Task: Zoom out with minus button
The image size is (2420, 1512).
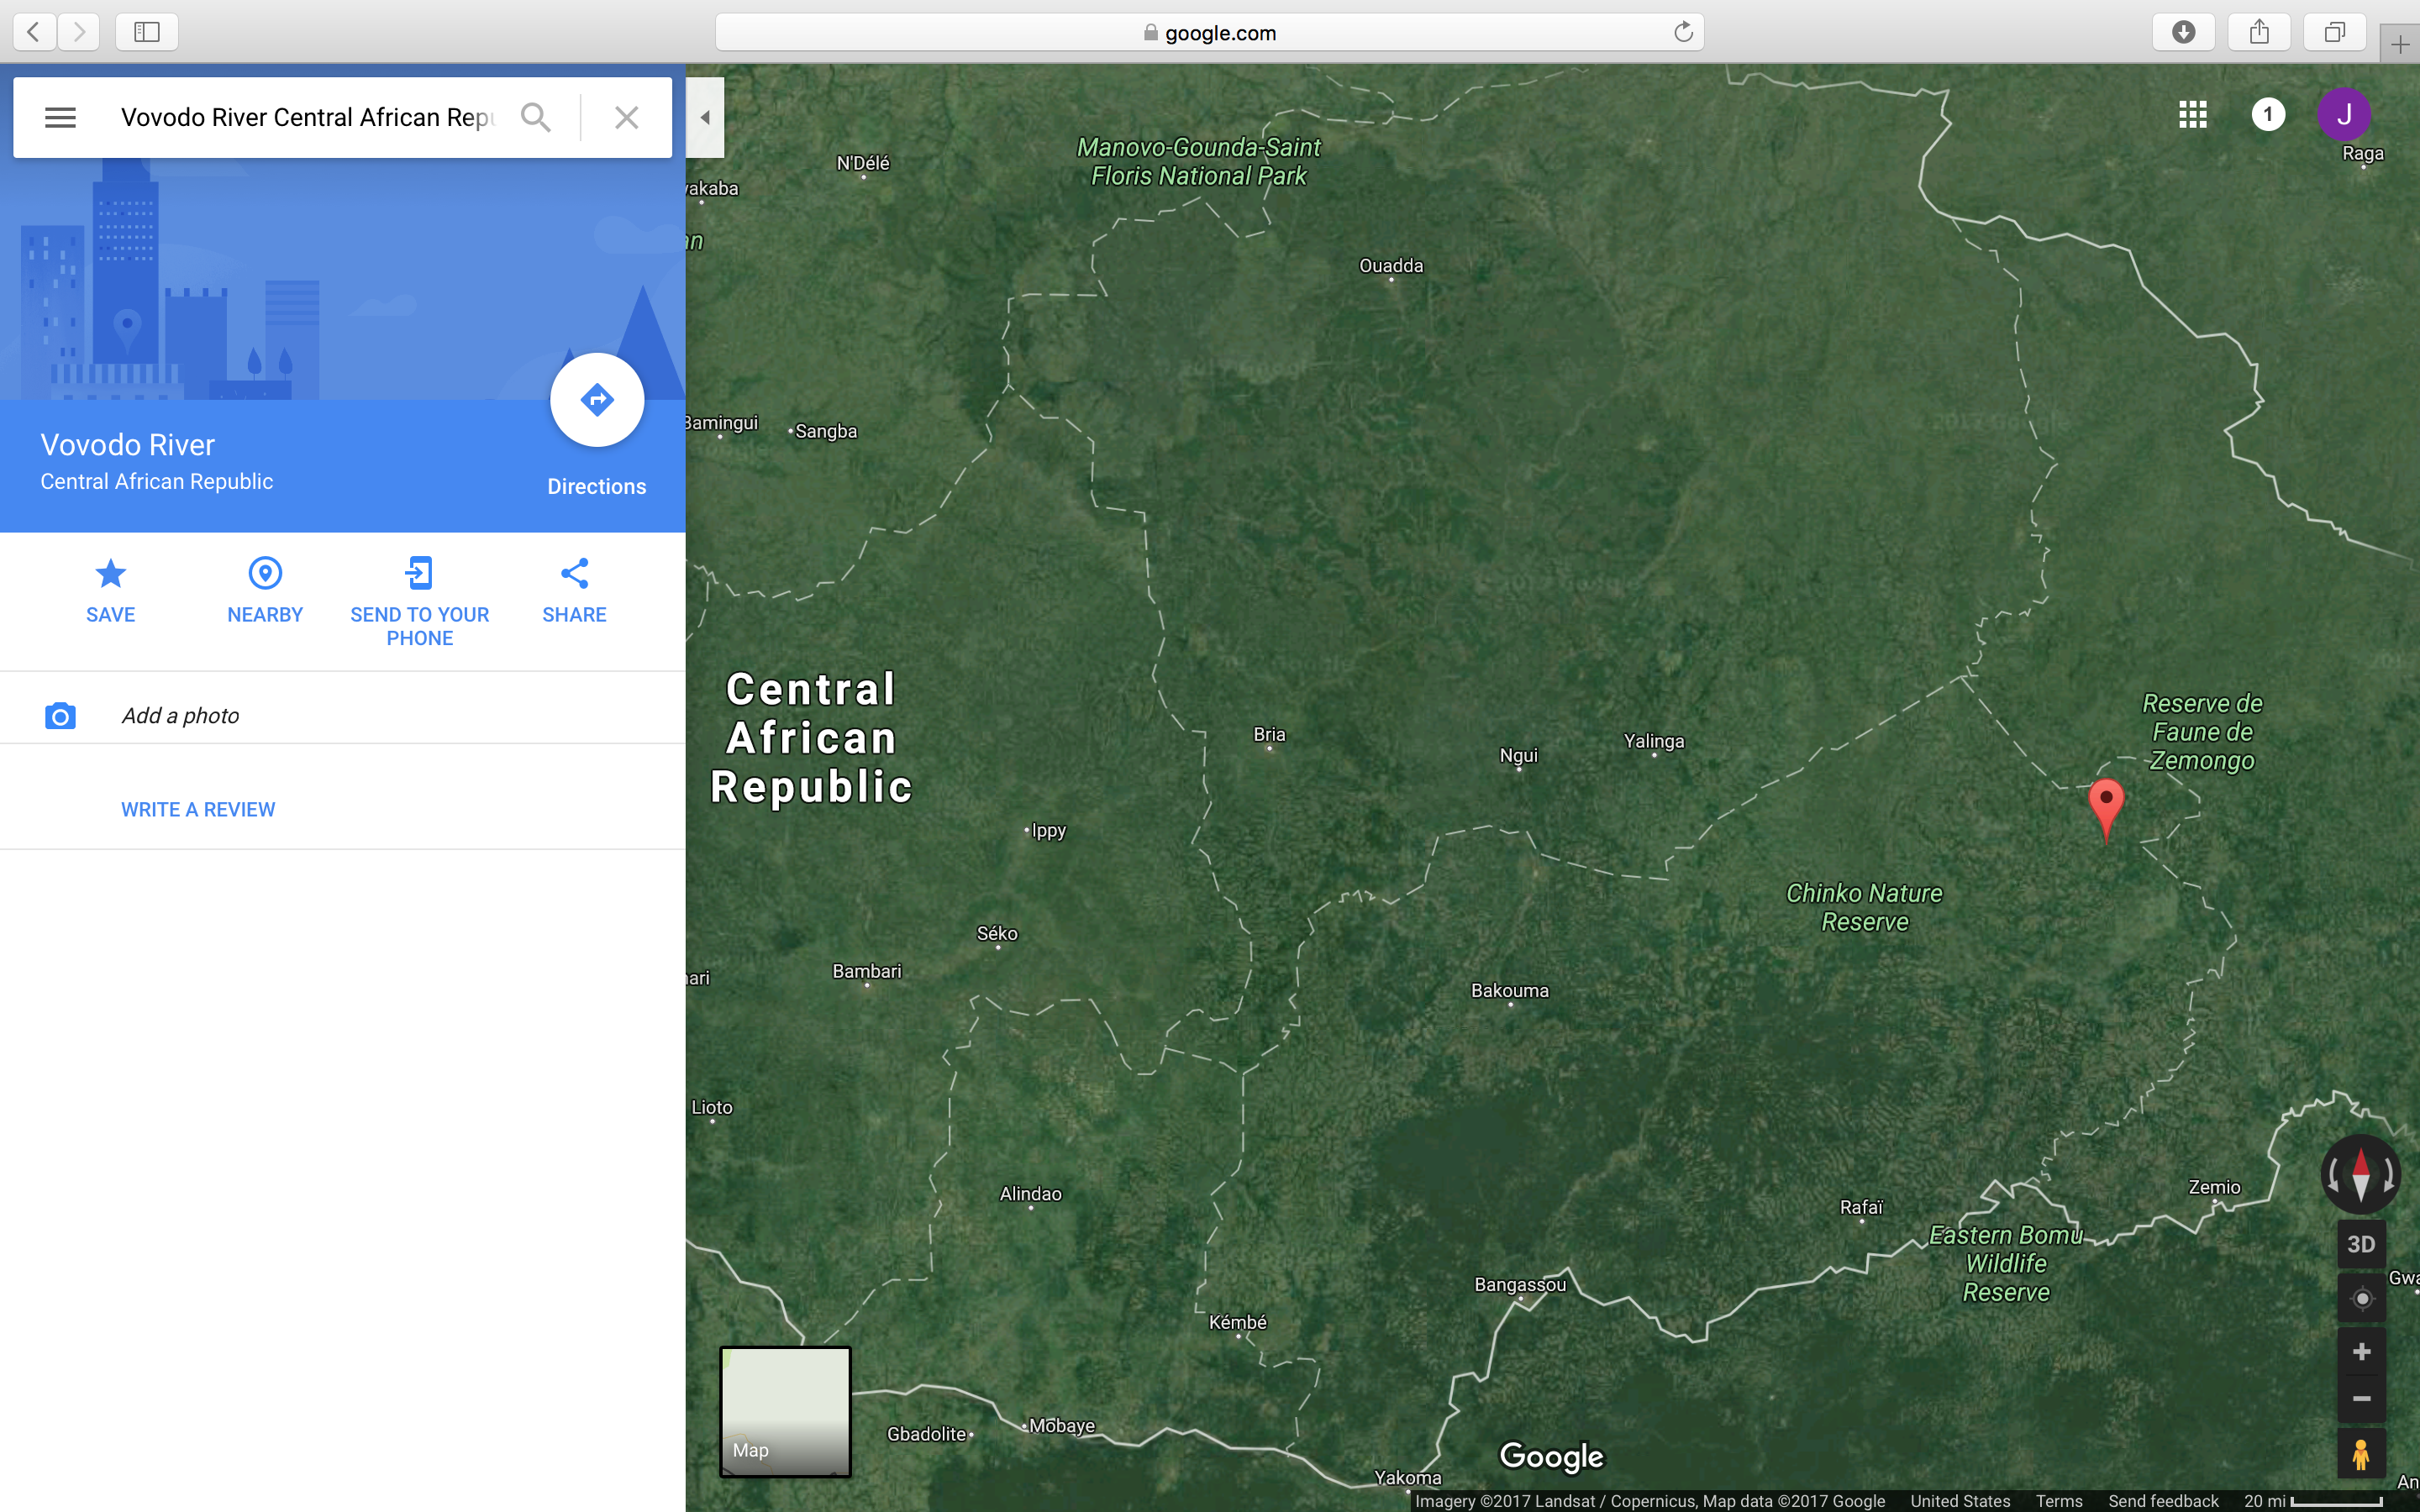Action: click(2361, 1398)
